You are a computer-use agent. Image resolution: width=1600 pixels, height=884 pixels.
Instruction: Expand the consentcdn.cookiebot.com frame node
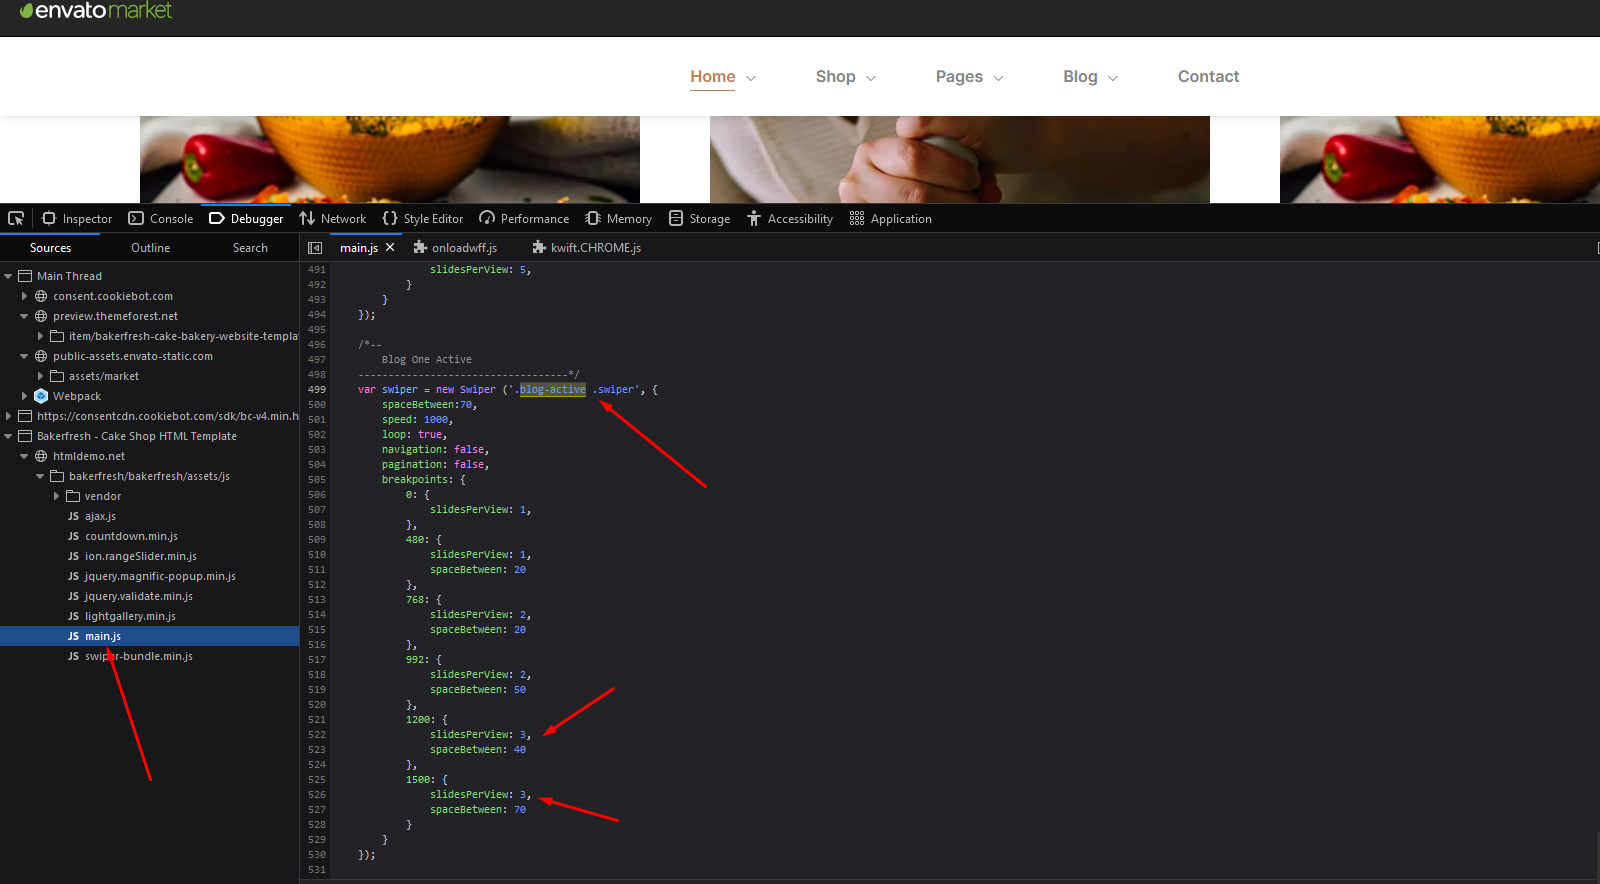[x=8, y=416]
